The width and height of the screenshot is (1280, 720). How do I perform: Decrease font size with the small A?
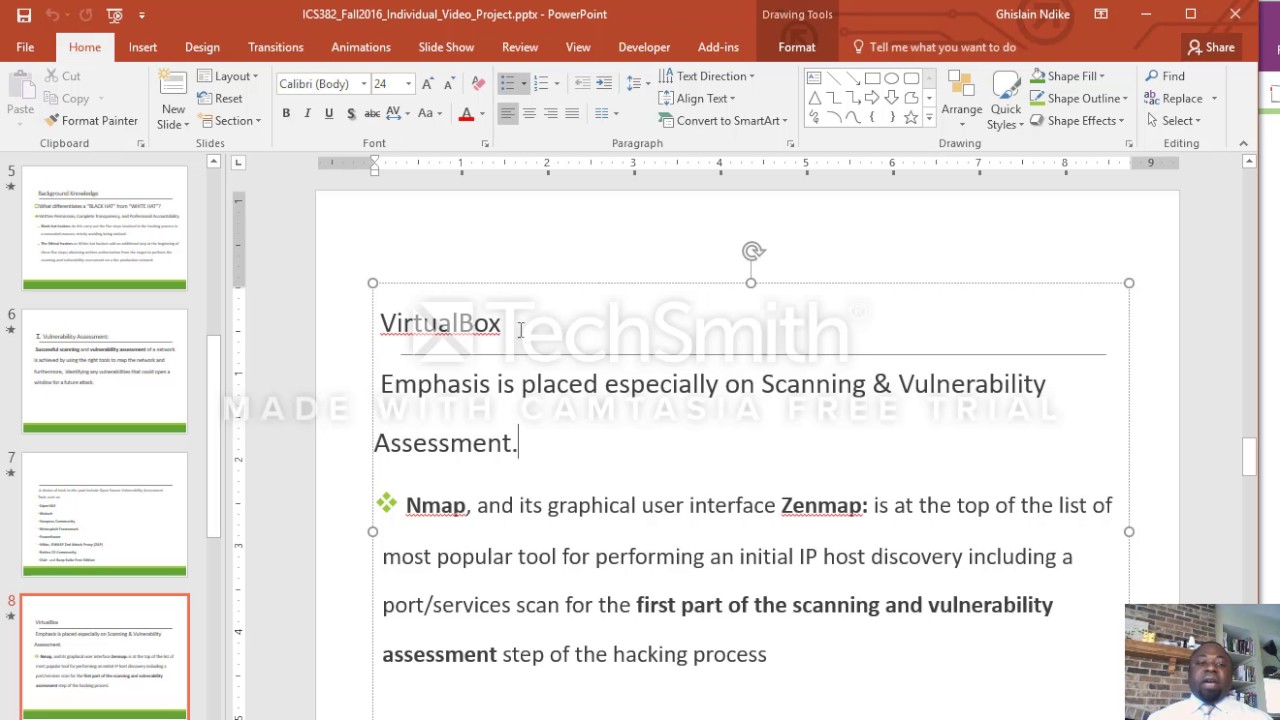coord(449,84)
